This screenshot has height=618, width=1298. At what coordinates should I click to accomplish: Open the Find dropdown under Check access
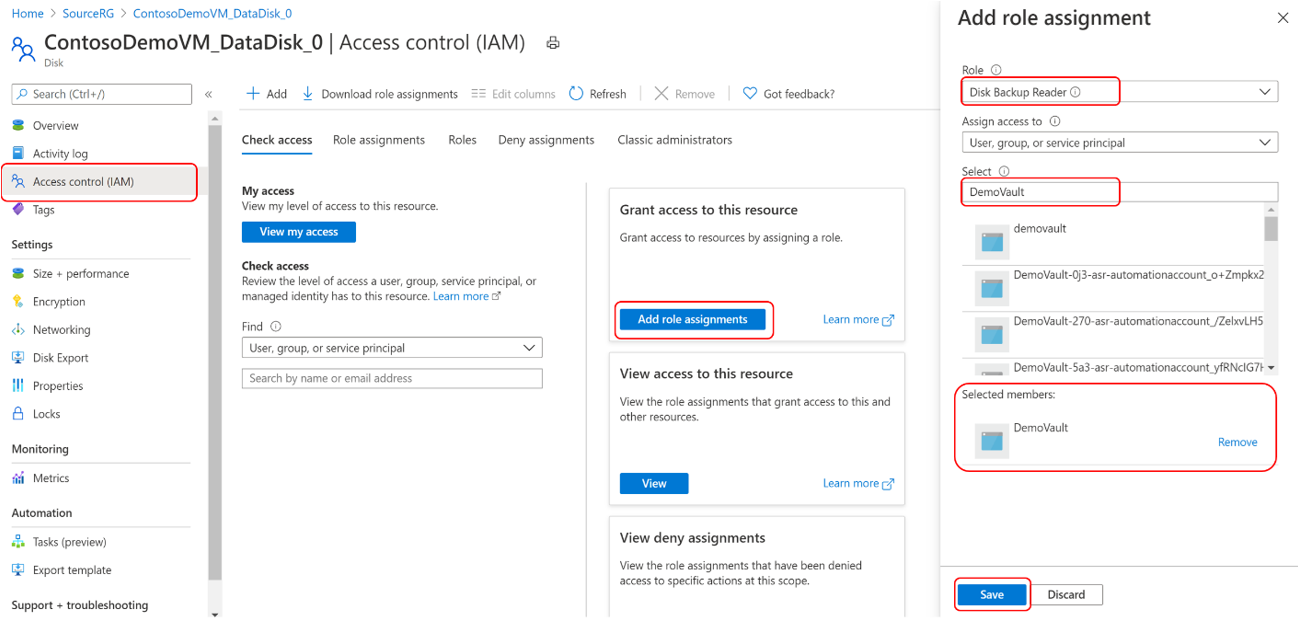[391, 347]
